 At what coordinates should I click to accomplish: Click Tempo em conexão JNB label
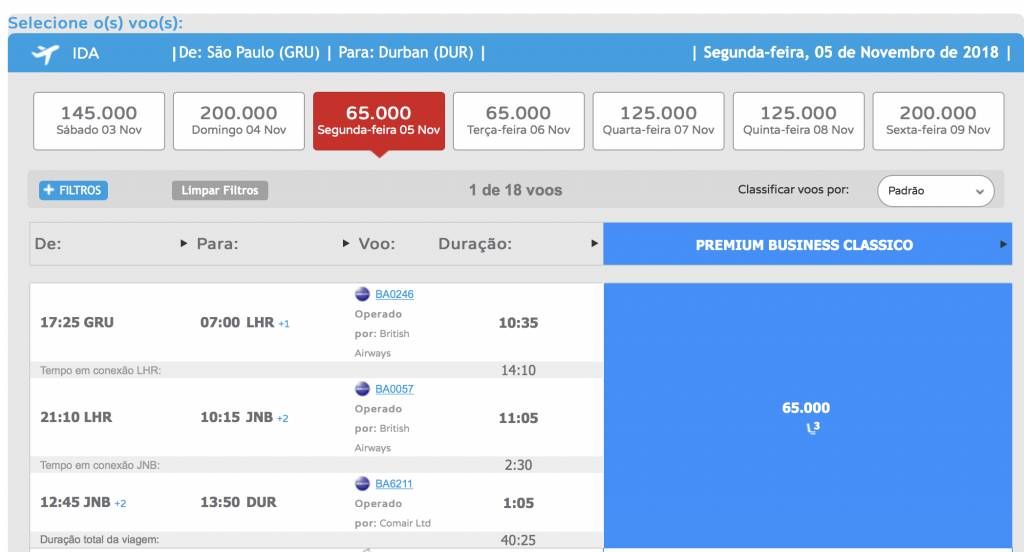click(100, 465)
